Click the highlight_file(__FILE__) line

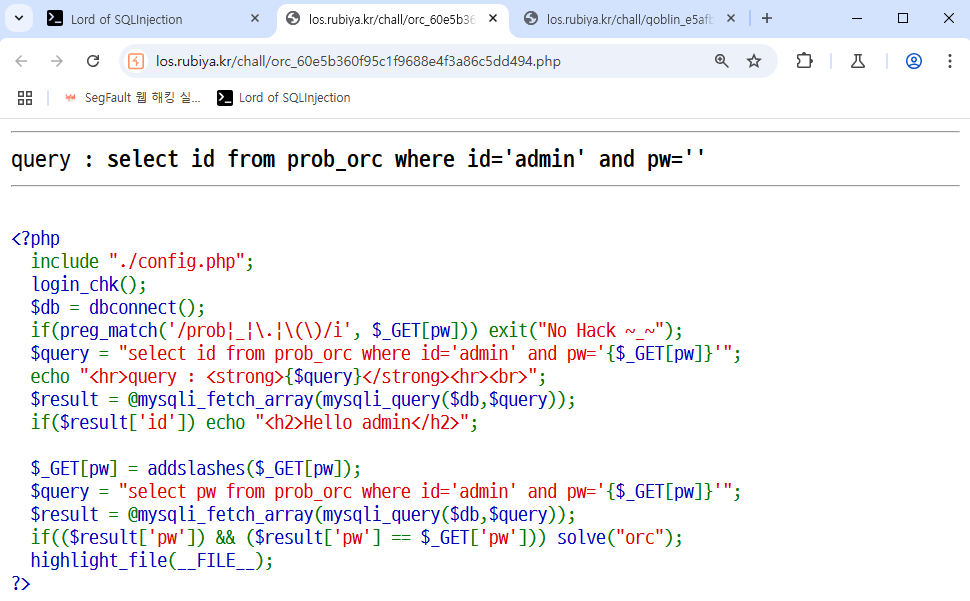(152, 560)
